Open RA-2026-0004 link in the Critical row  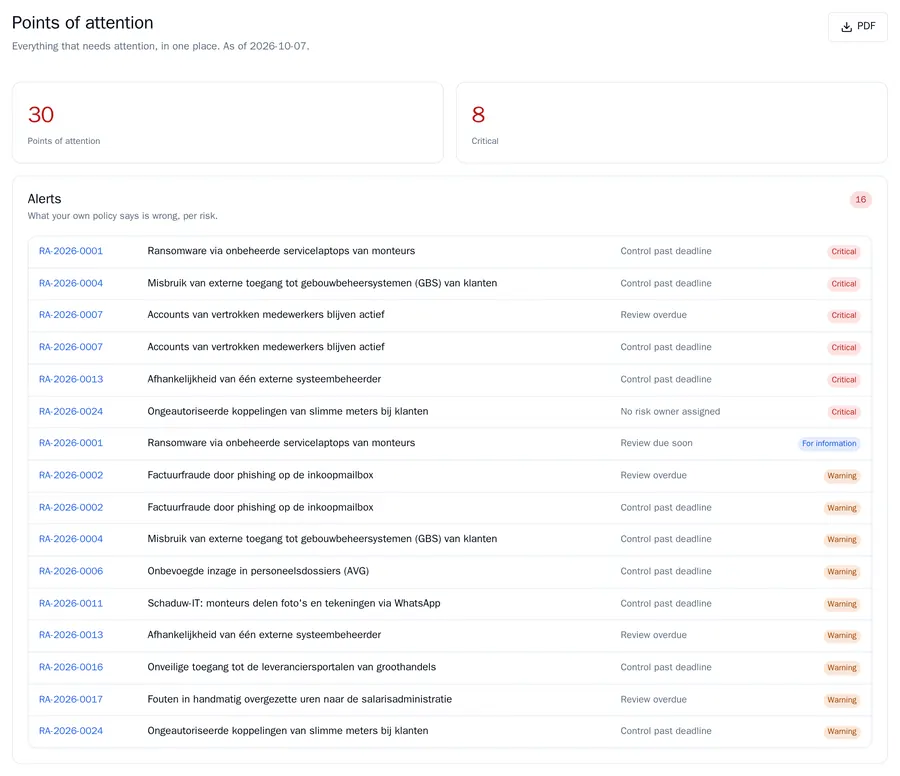pyautogui.click(x=71, y=283)
